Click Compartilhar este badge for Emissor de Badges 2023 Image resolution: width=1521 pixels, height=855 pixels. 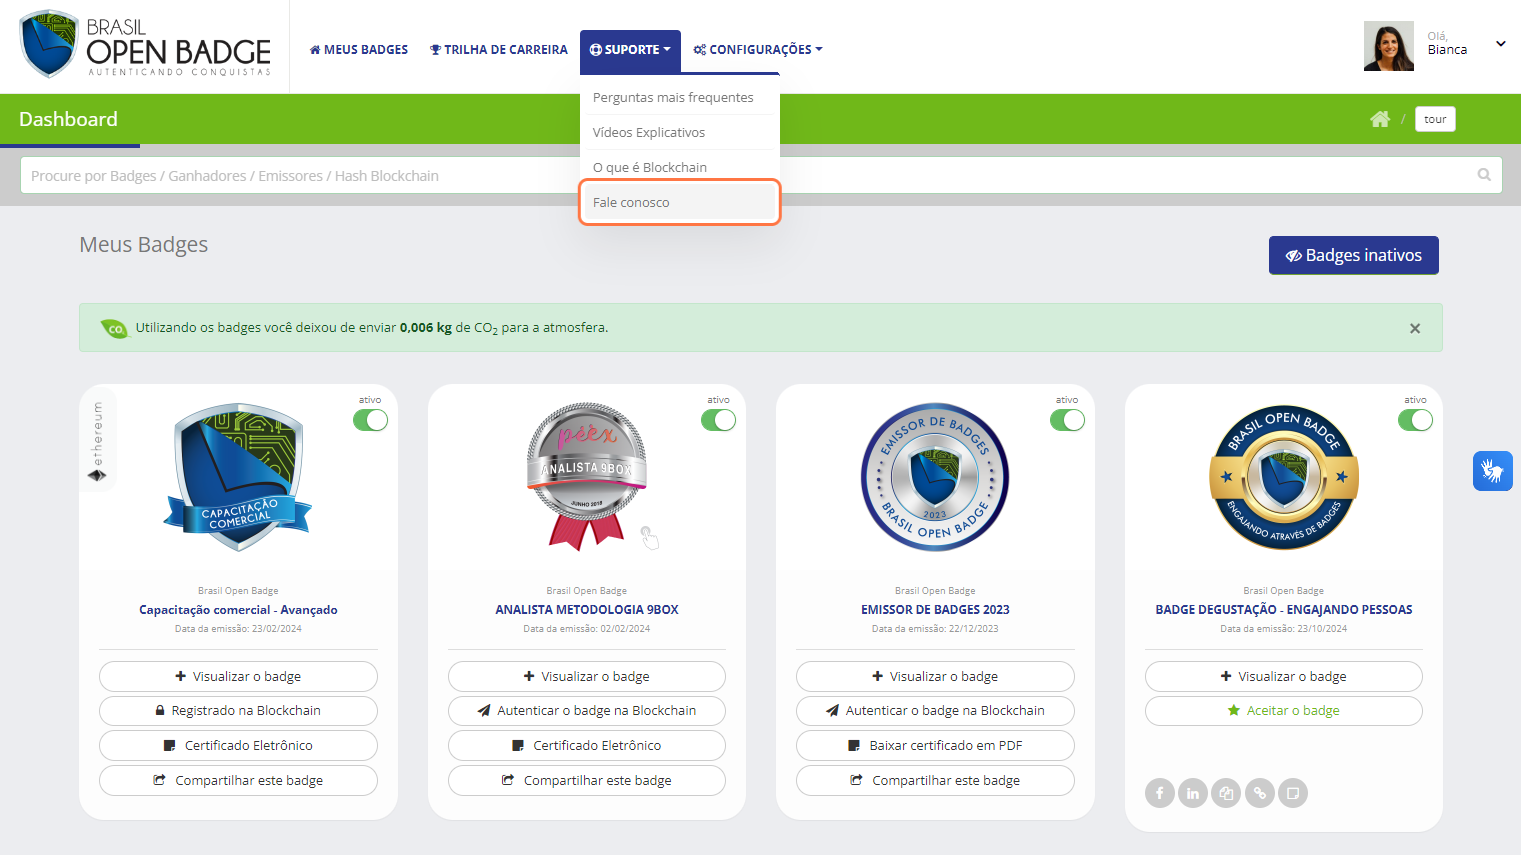(x=935, y=781)
